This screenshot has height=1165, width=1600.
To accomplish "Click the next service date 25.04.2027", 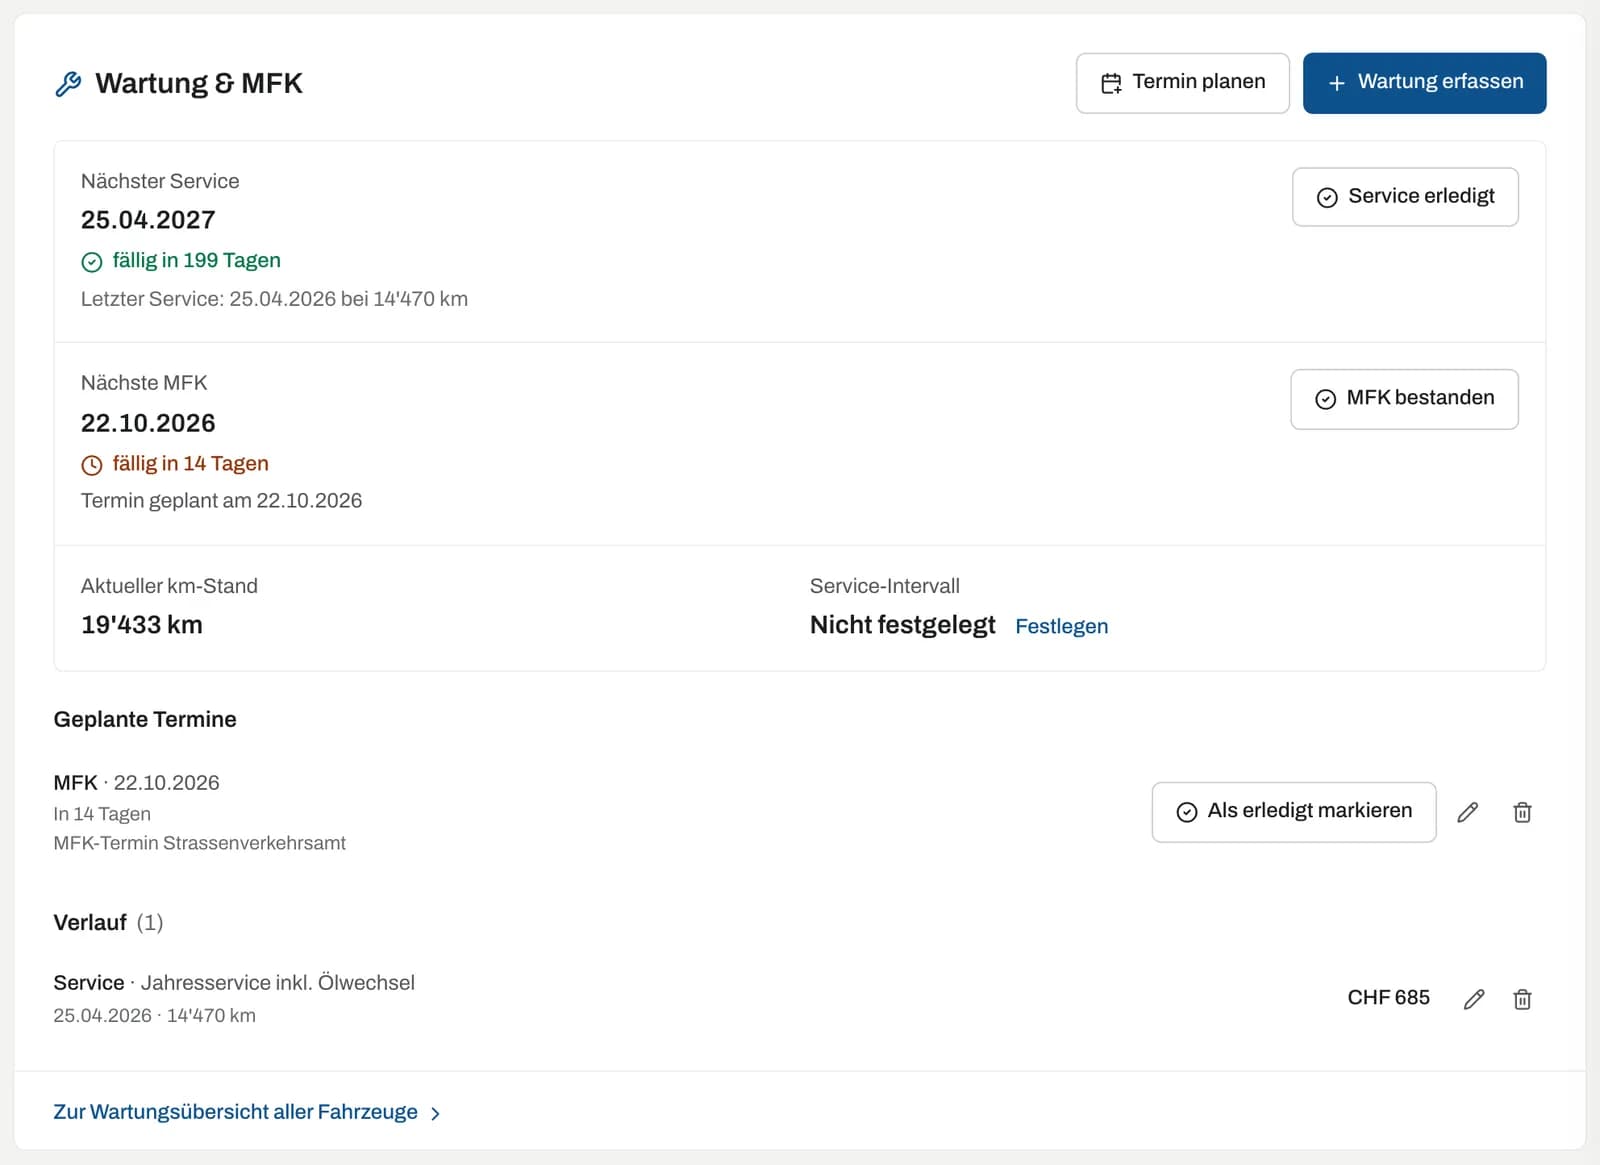I will pyautogui.click(x=148, y=220).
